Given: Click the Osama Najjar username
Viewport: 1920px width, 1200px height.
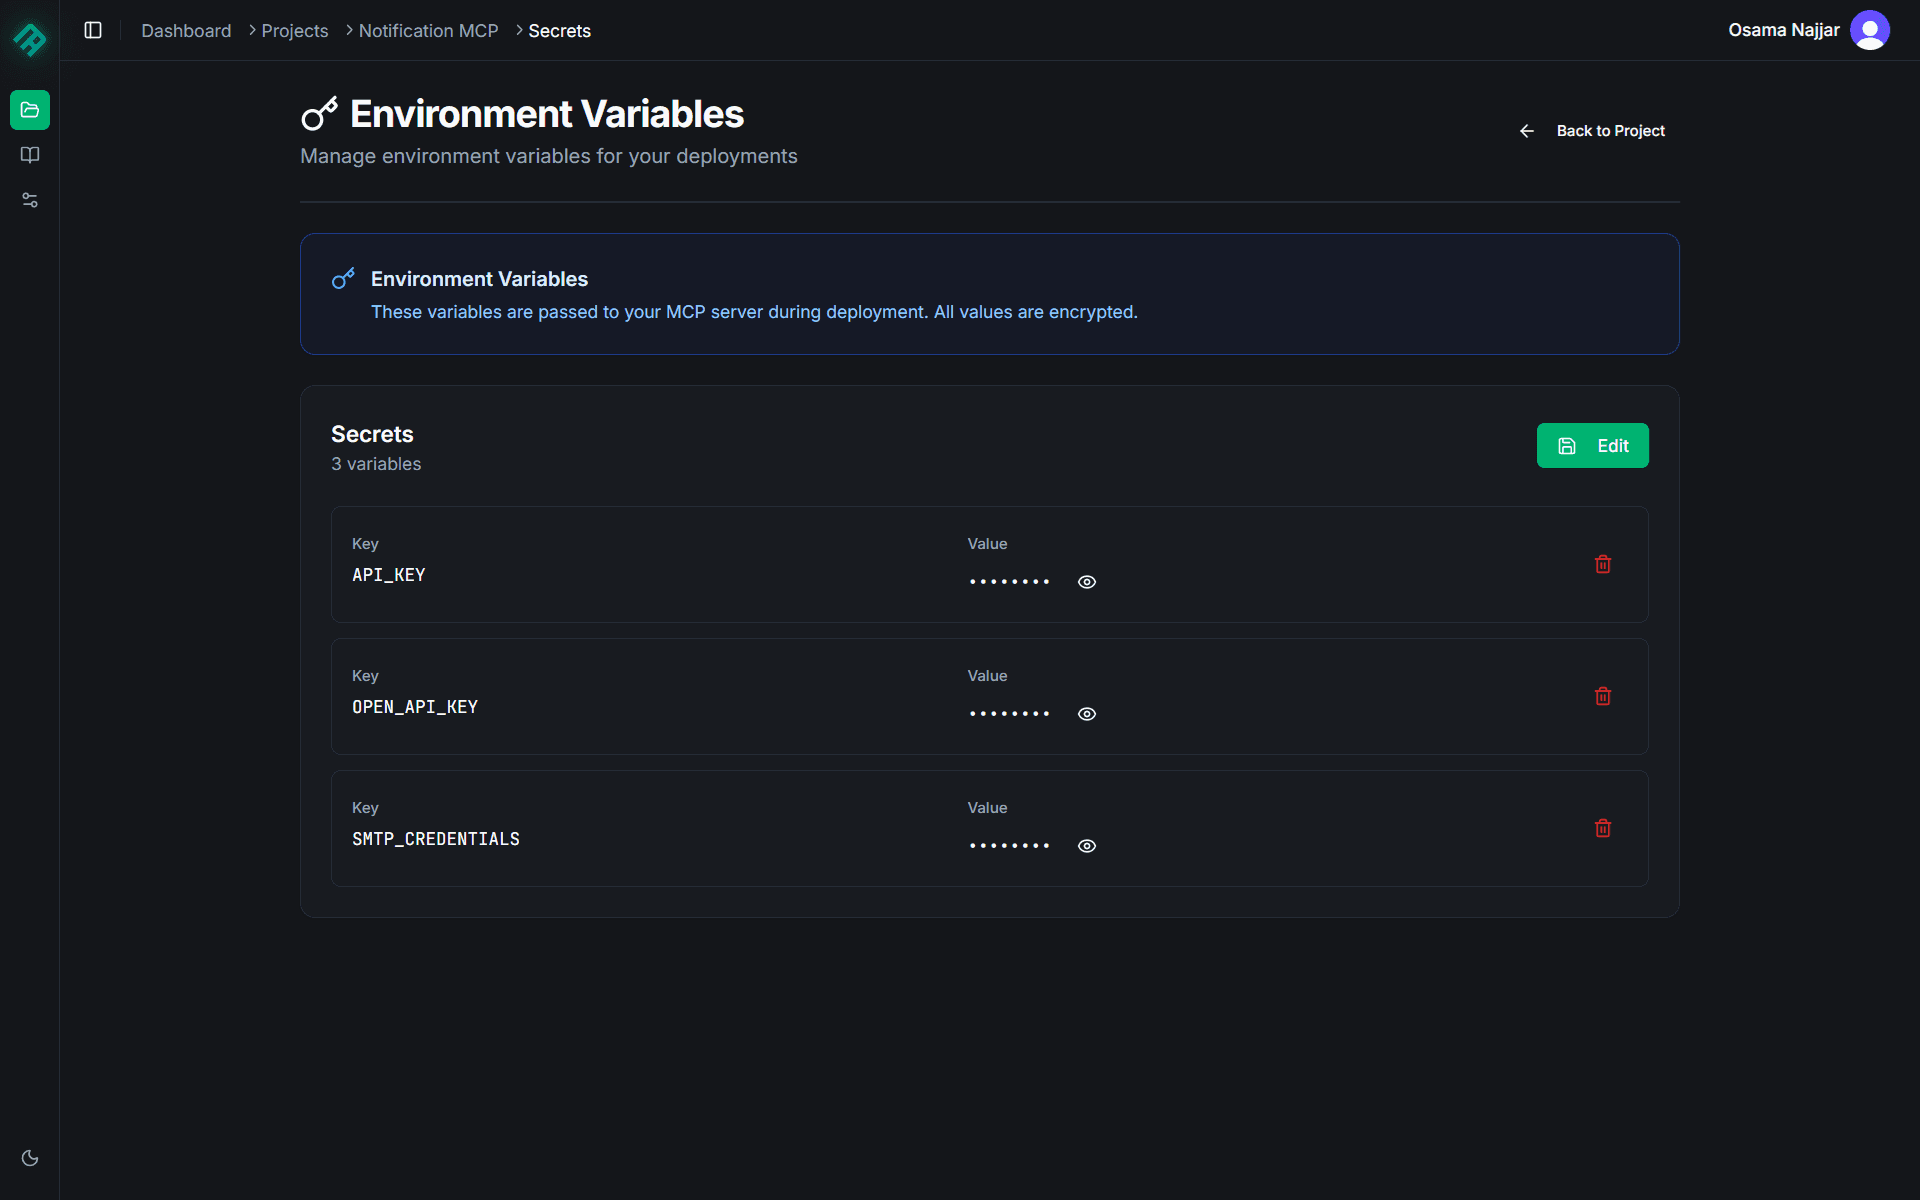Looking at the screenshot, I should [1783, 30].
